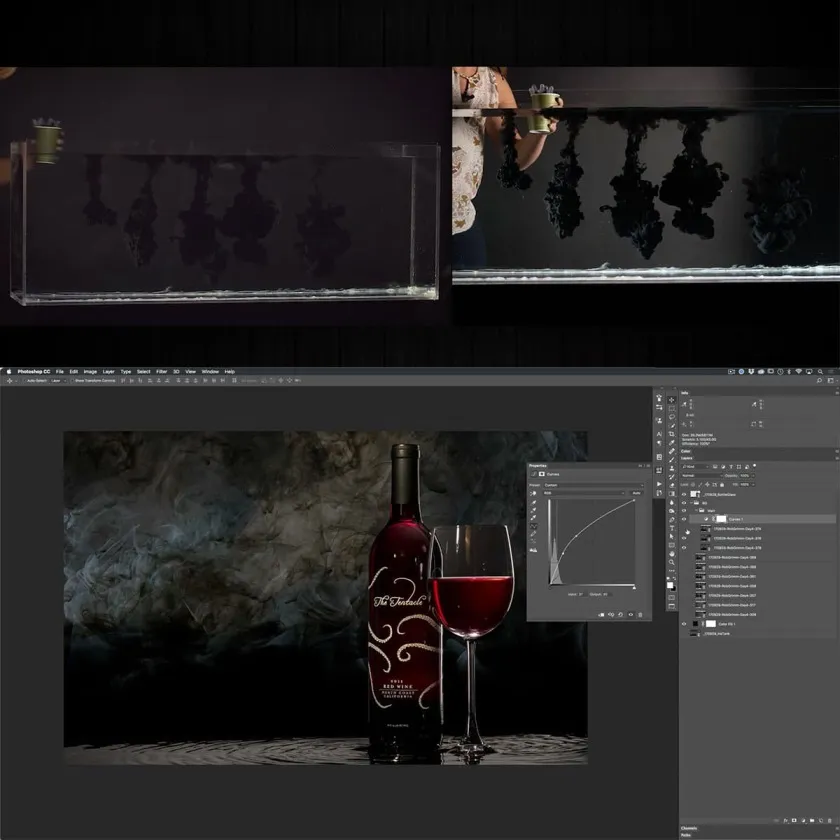Select the Move tool in the toolbar
Viewport: 840px width, 840px height.
pyautogui.click(x=672, y=400)
